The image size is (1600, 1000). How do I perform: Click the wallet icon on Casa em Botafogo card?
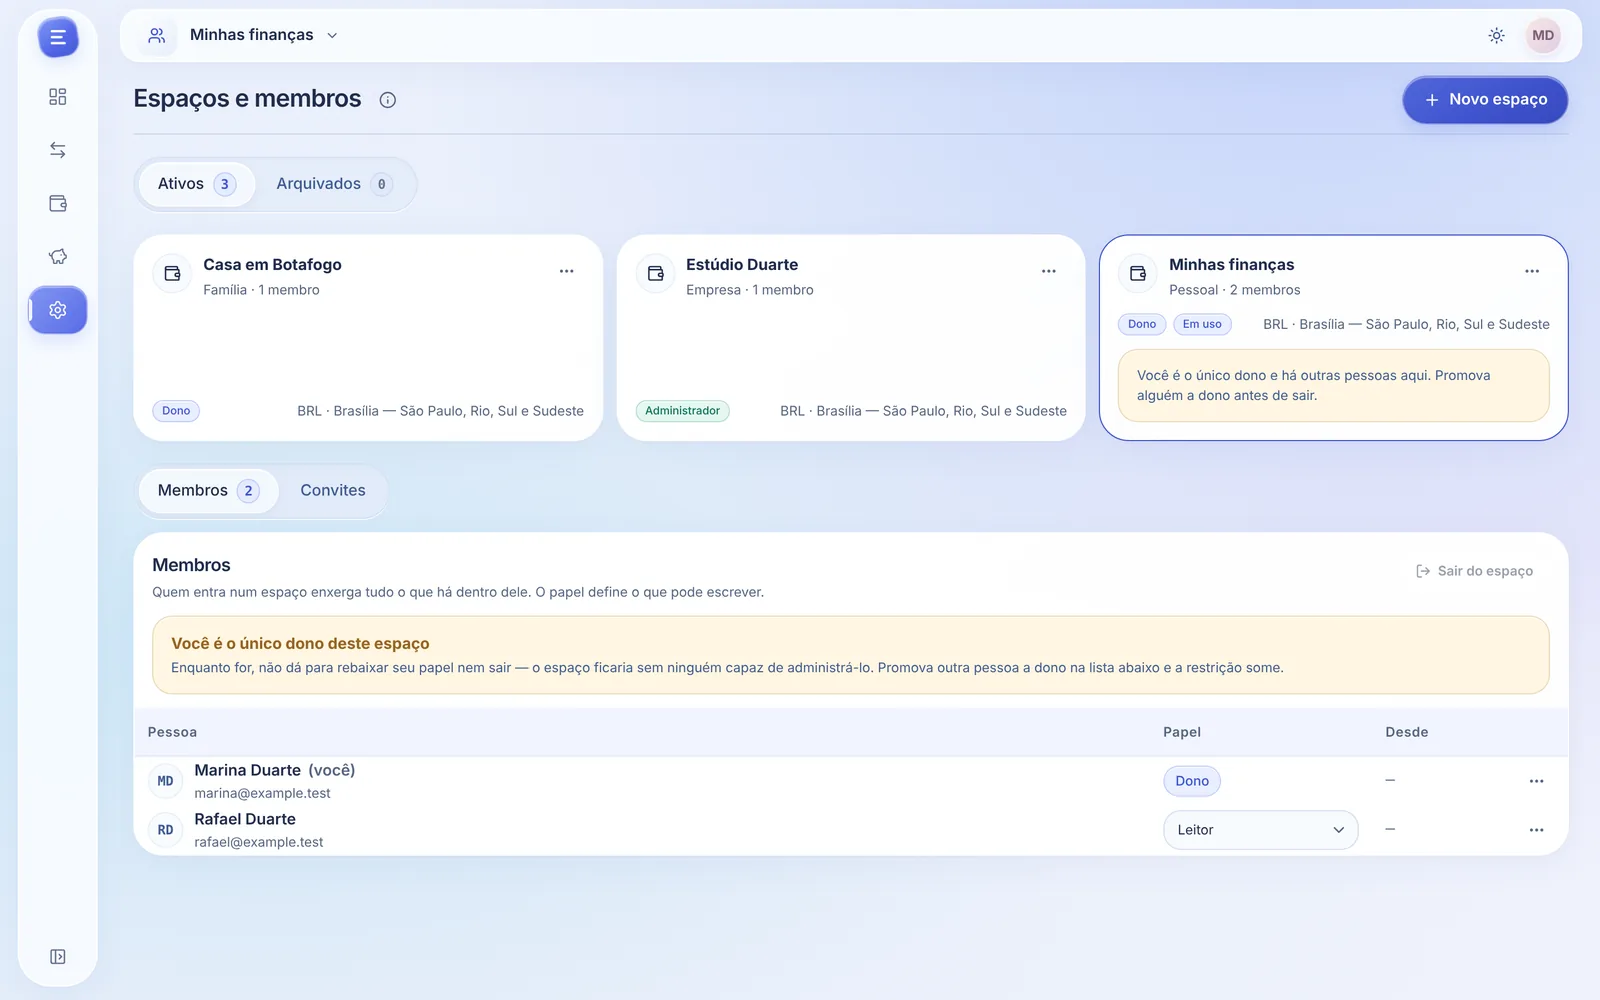coord(172,273)
